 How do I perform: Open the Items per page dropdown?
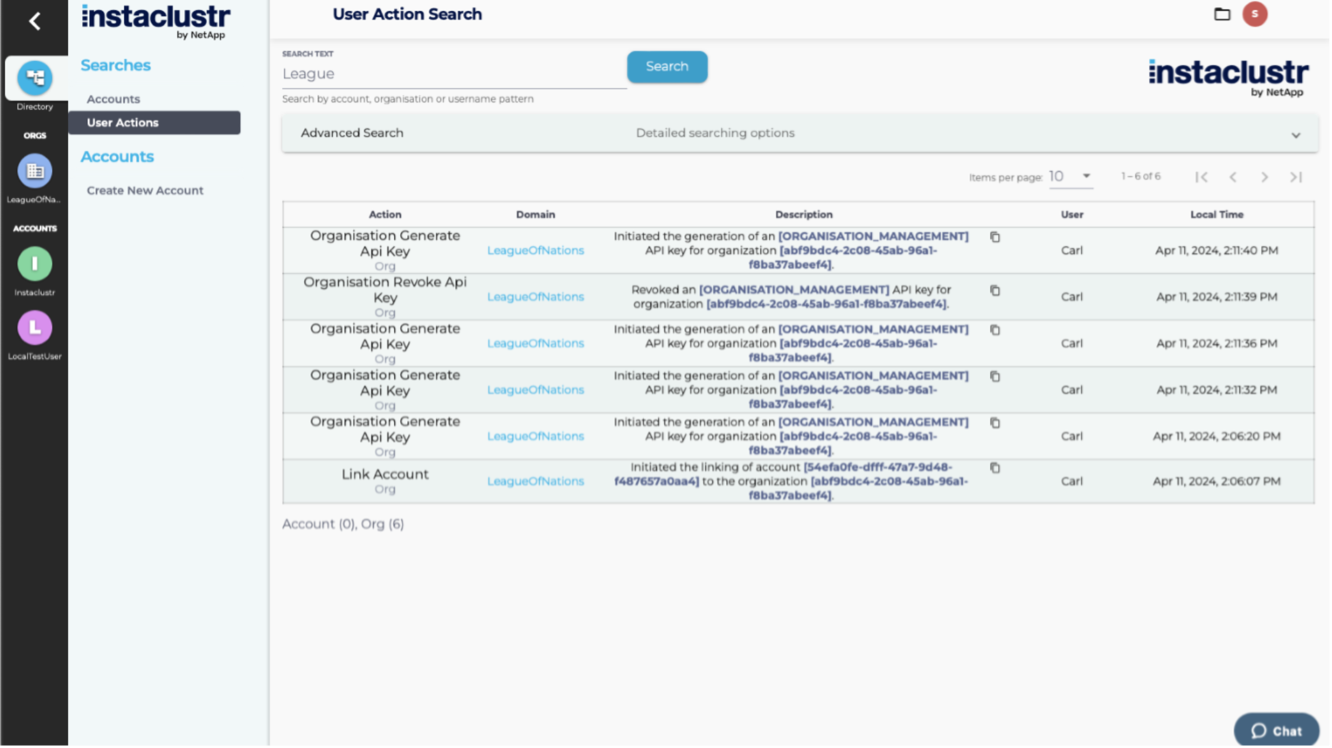[1071, 177]
